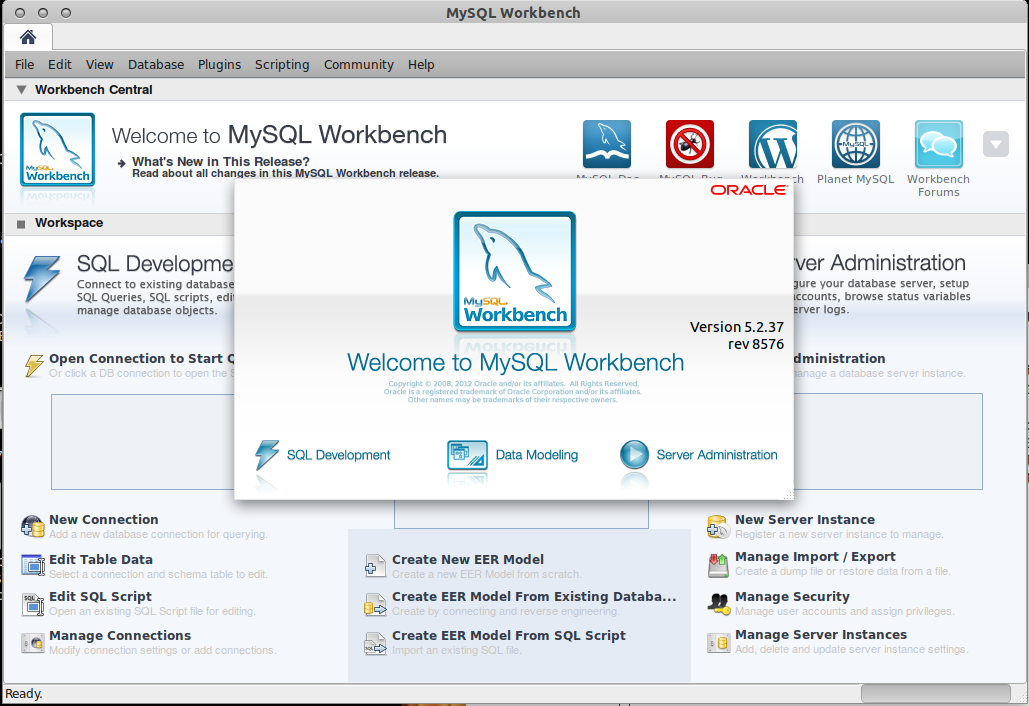Click the MySQL Bug Reporter icon
1029x706 pixels.
[x=690, y=144]
